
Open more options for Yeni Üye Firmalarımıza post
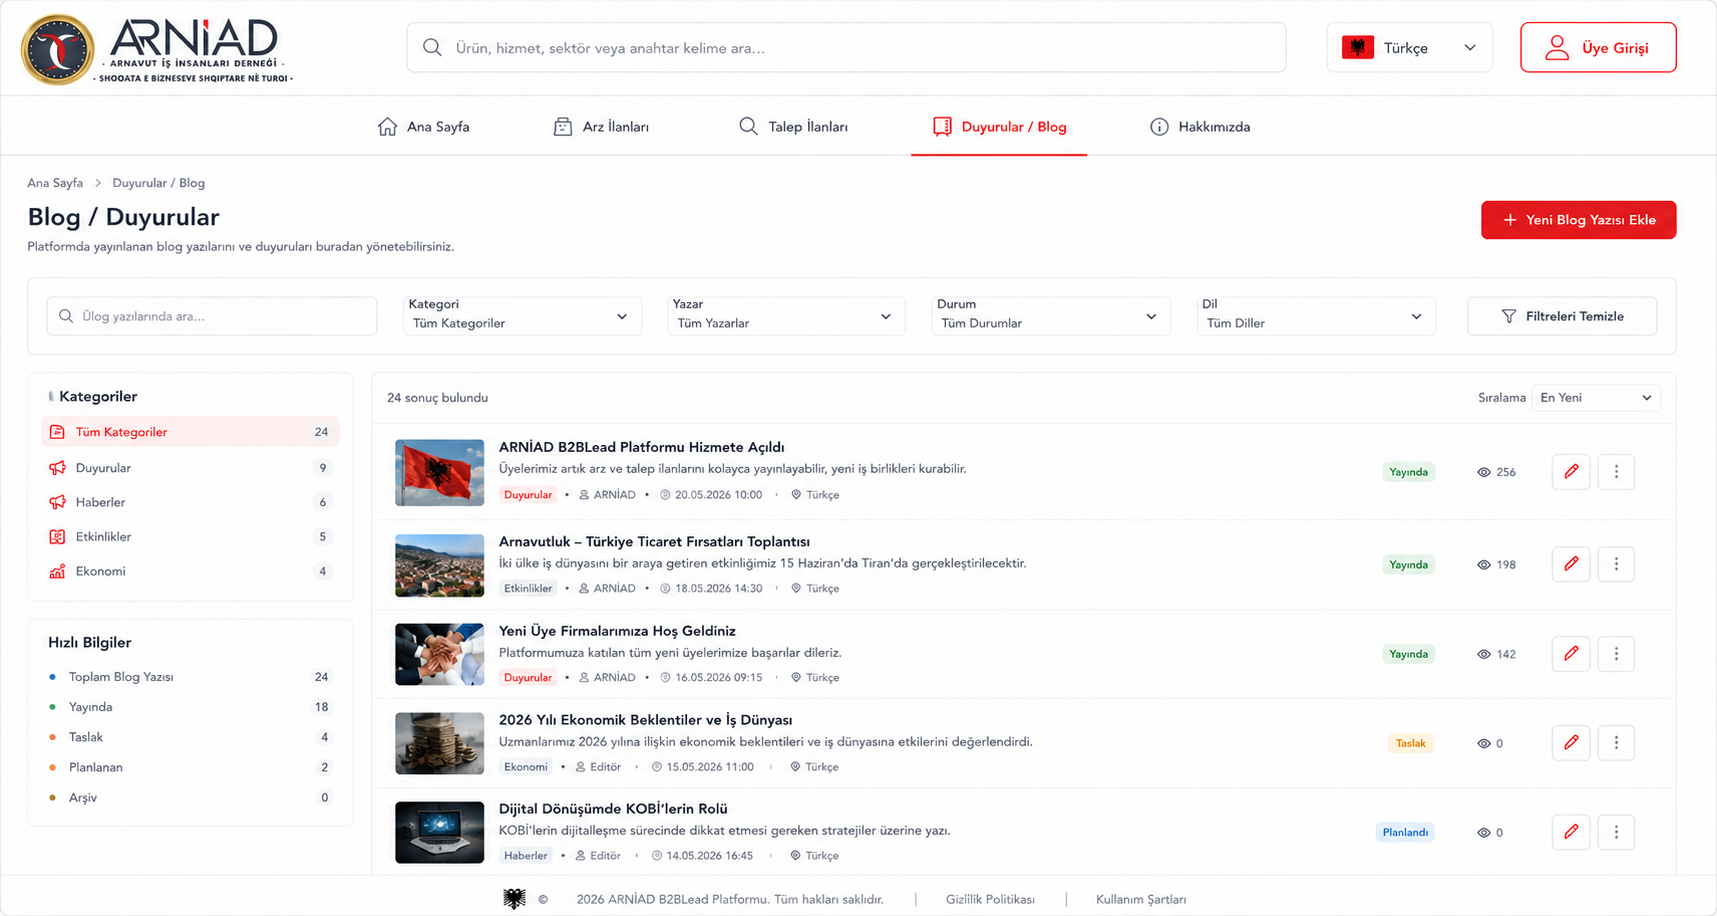point(1616,654)
